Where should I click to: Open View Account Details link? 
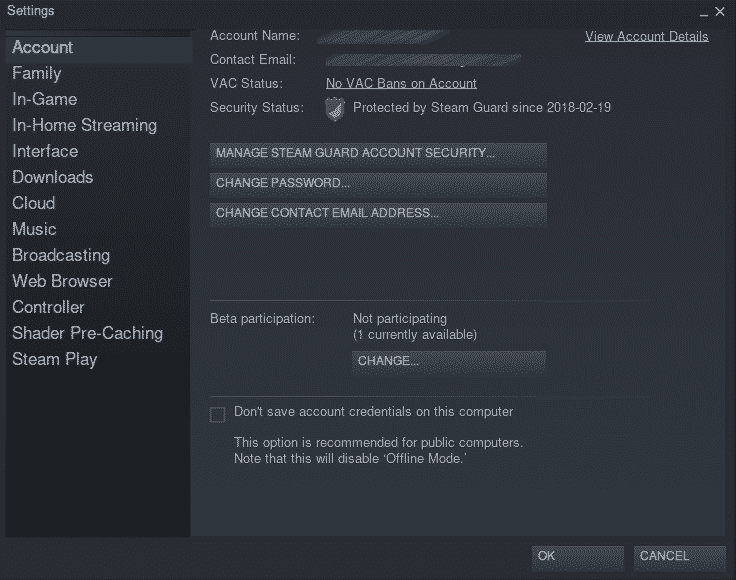click(x=646, y=36)
